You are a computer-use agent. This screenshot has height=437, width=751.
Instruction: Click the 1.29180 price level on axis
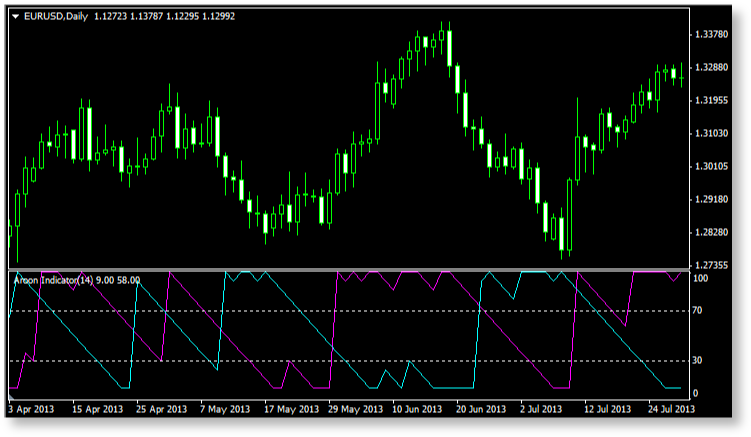711,199
